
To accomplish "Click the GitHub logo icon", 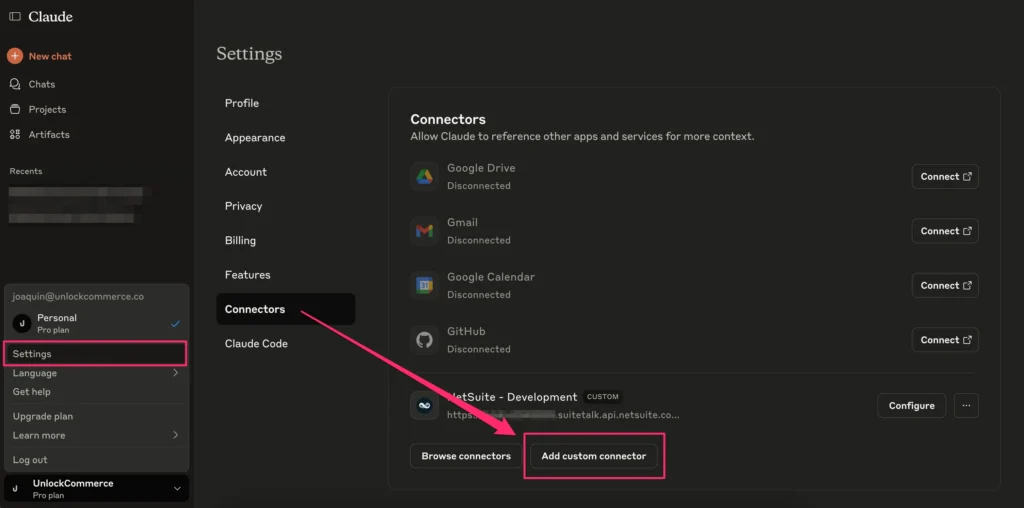I will [x=424, y=340].
